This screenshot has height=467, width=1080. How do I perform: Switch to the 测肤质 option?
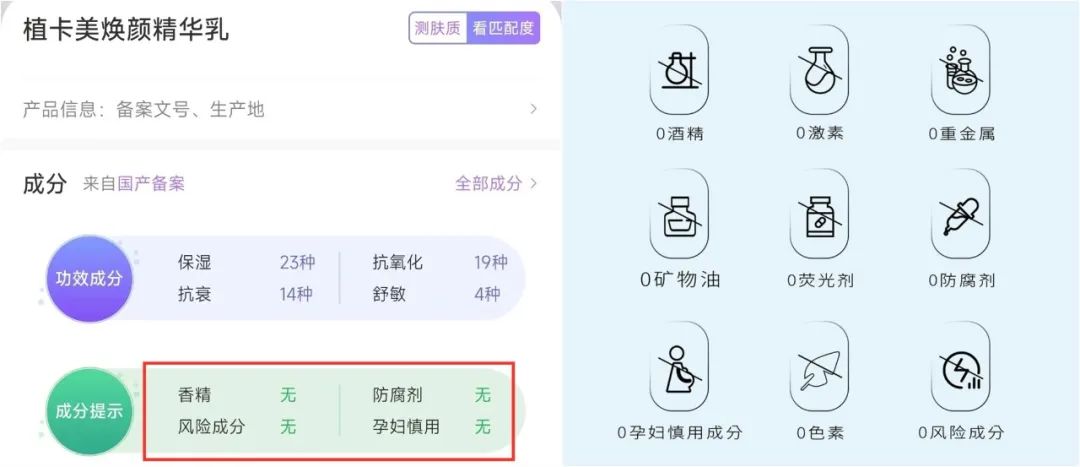coord(438,28)
